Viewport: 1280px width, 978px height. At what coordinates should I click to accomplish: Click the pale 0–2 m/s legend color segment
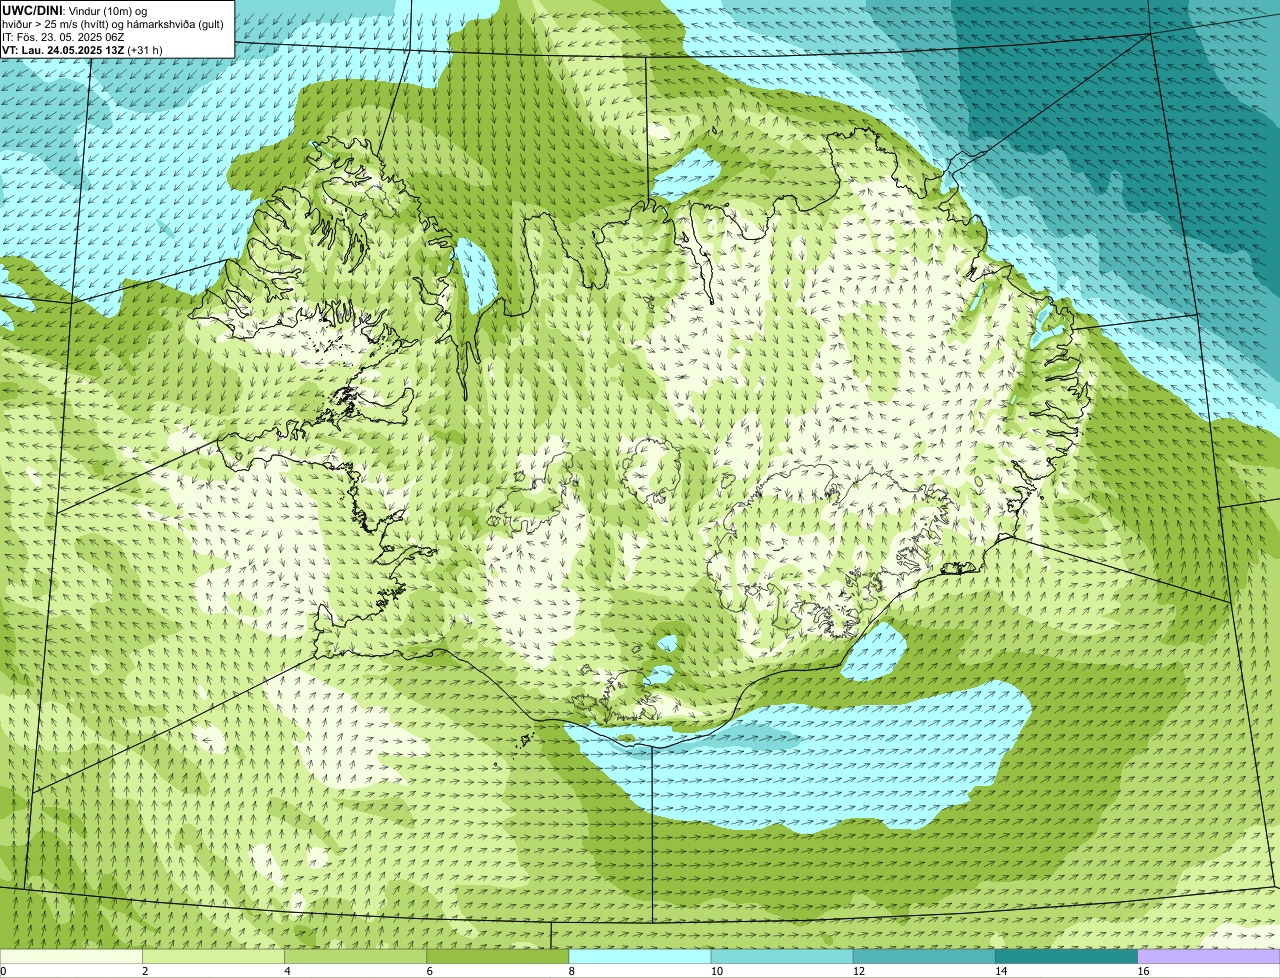[71, 956]
